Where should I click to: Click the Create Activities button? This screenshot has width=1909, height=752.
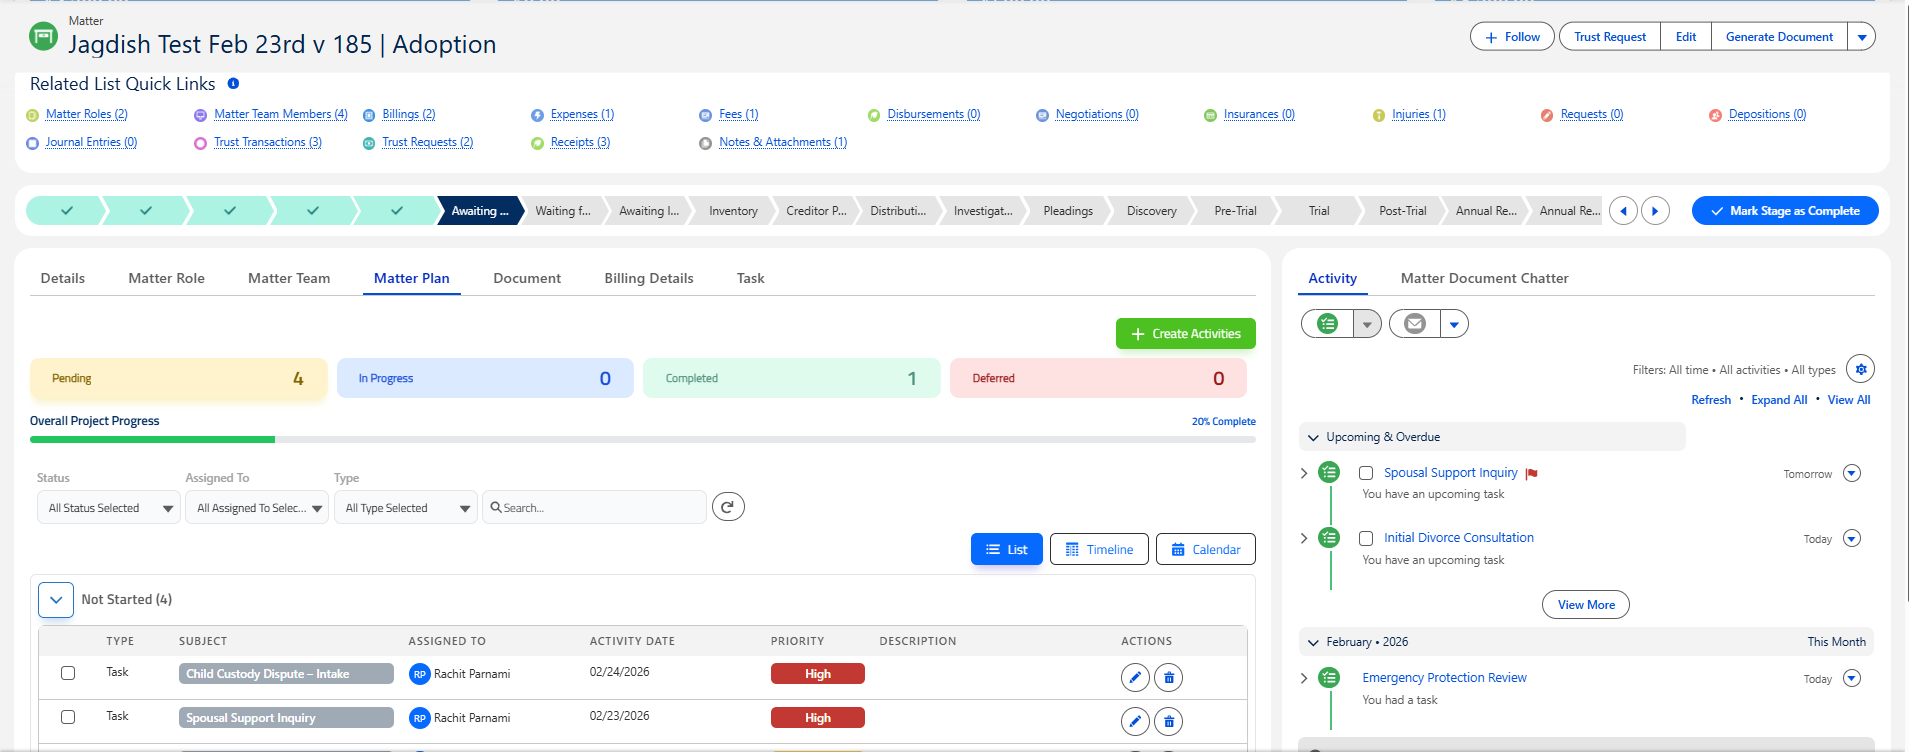pyautogui.click(x=1186, y=334)
